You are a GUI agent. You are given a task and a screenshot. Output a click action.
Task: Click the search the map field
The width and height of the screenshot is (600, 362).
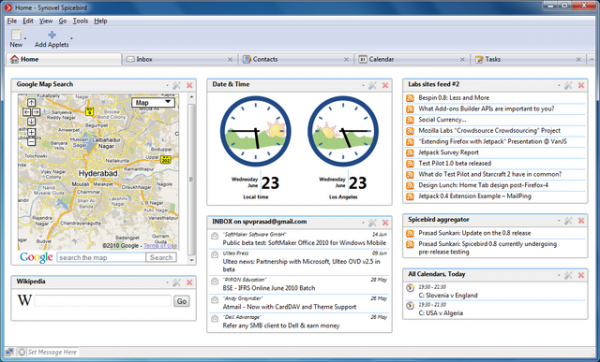point(101,258)
